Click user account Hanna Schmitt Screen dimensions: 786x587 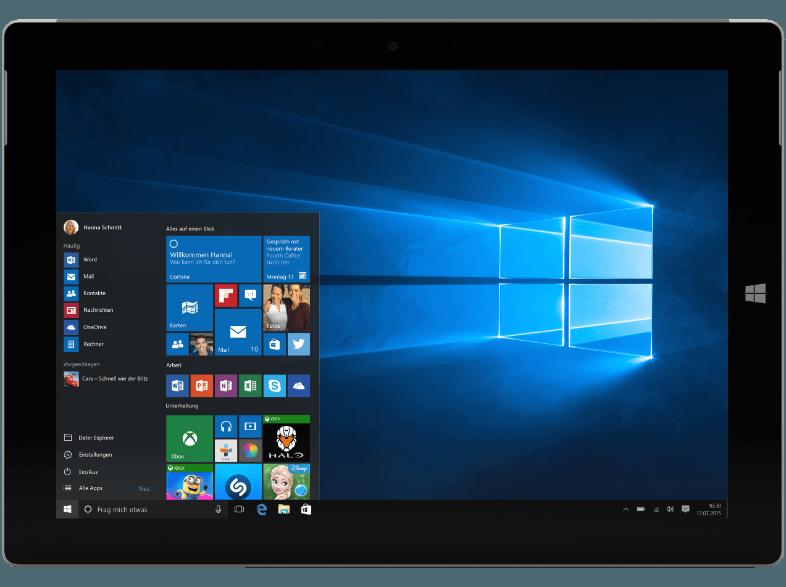coord(93,227)
